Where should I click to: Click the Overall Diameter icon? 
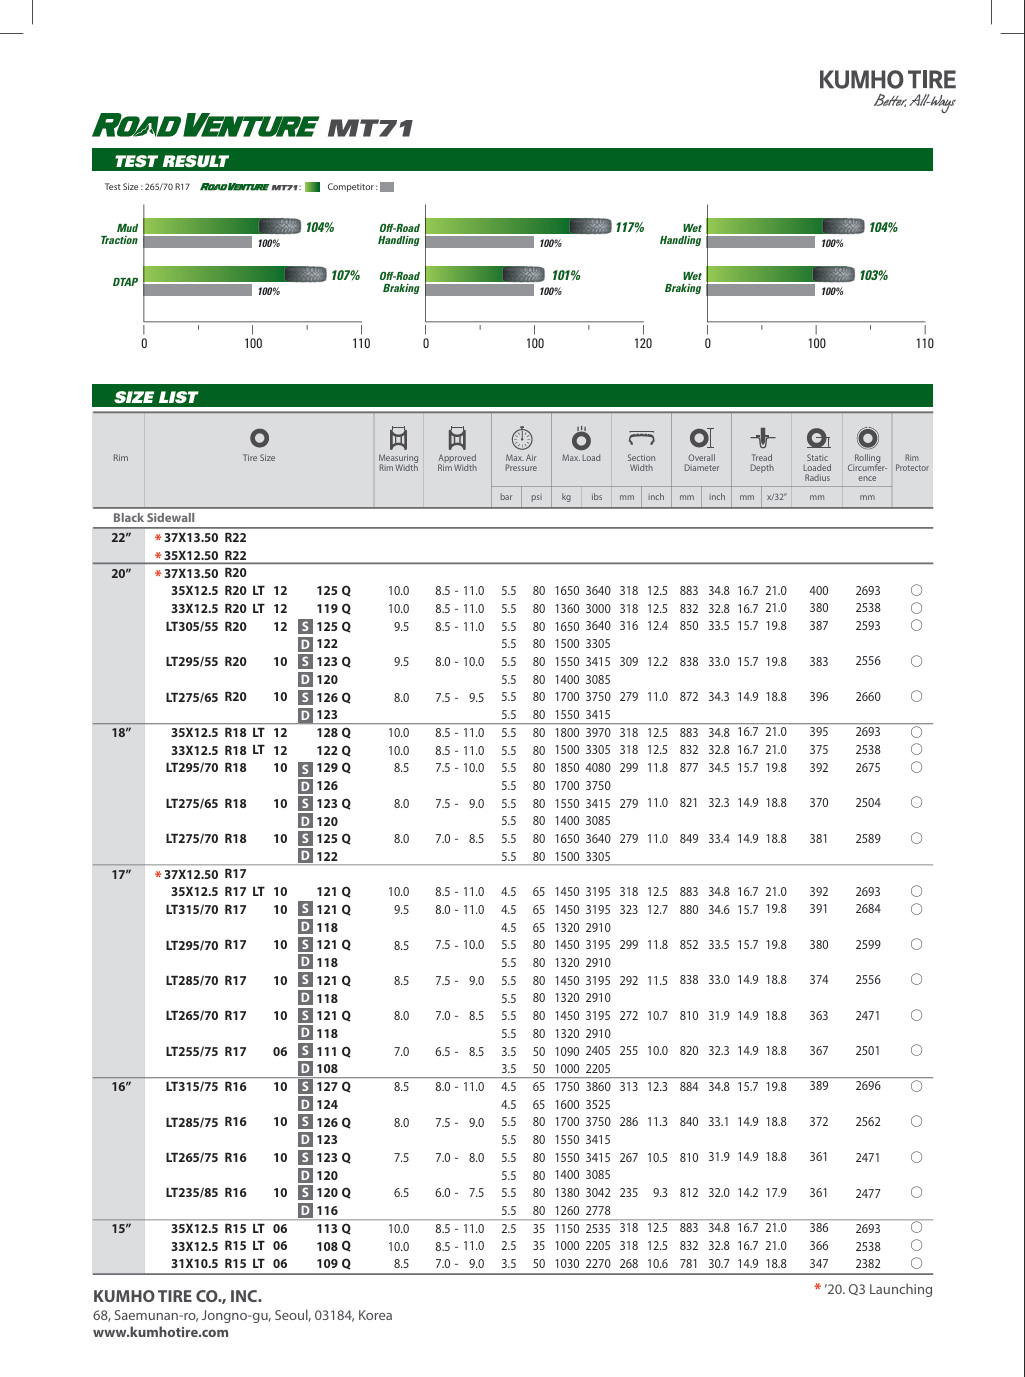(702, 438)
